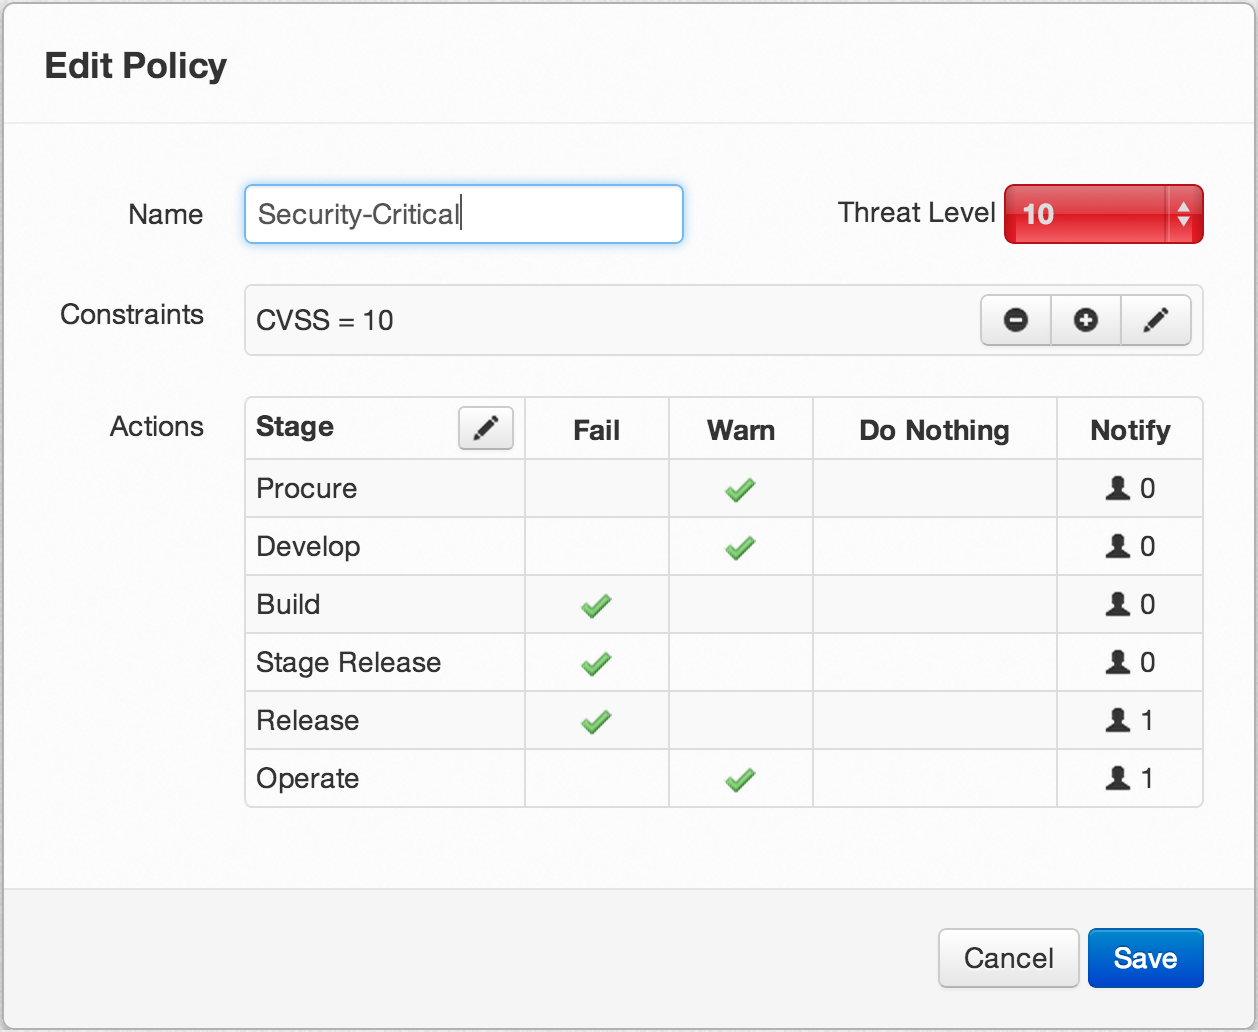Save the policy changes
Screen dimensions: 1258x1032
(1145, 958)
